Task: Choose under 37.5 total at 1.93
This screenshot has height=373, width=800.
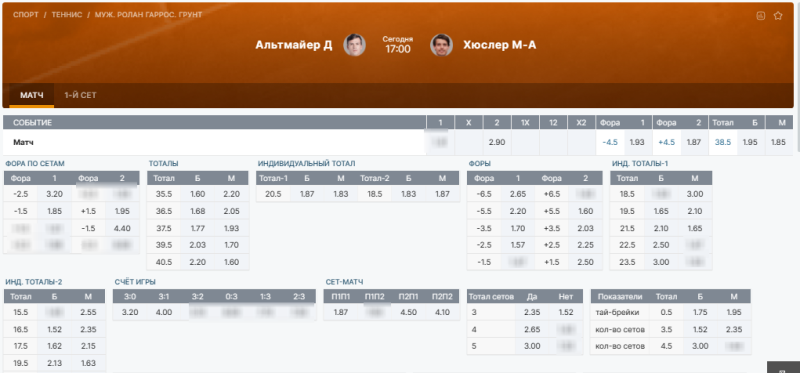Action: tap(232, 229)
